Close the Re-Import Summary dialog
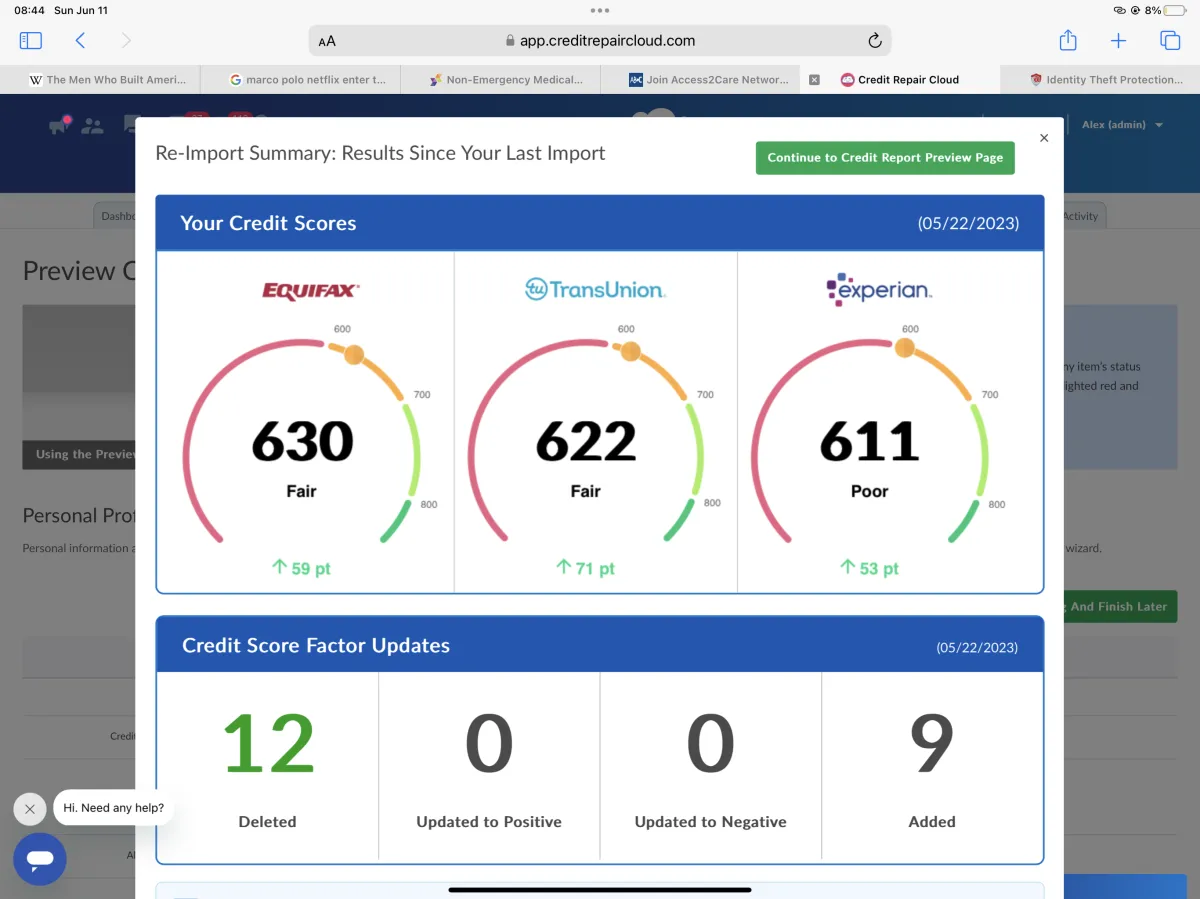 point(1044,139)
